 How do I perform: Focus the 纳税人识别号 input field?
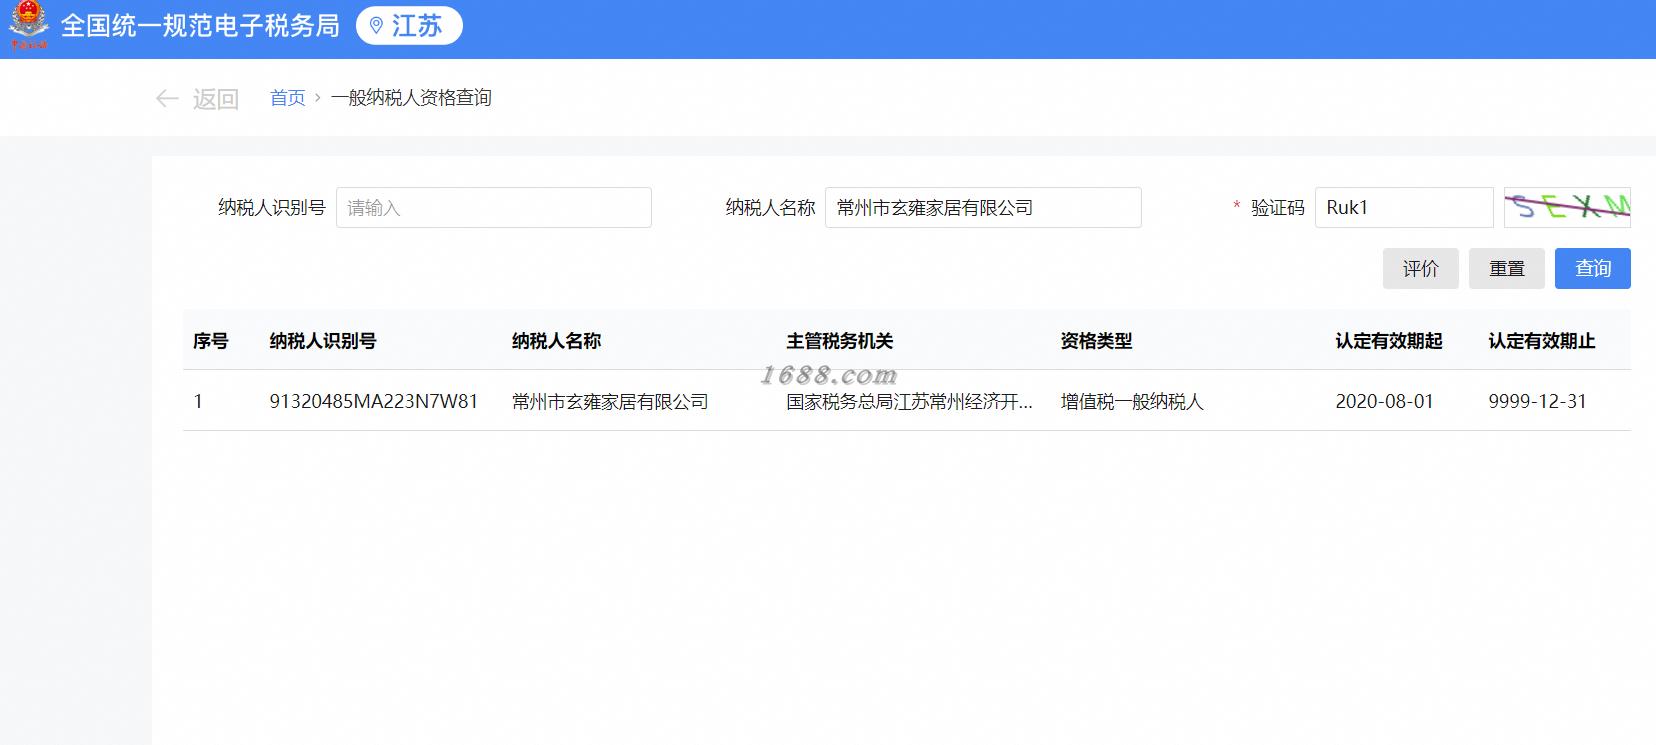pyautogui.click(x=493, y=207)
